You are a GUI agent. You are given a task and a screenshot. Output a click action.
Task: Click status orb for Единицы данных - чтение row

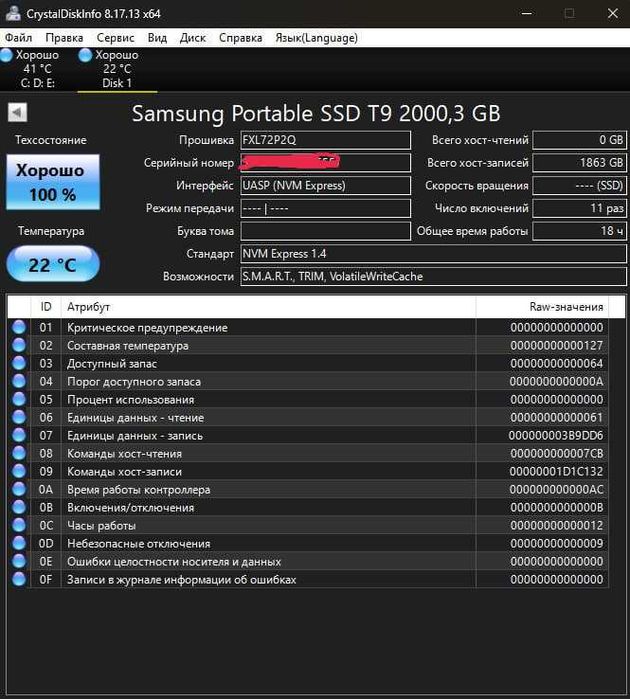(19, 417)
